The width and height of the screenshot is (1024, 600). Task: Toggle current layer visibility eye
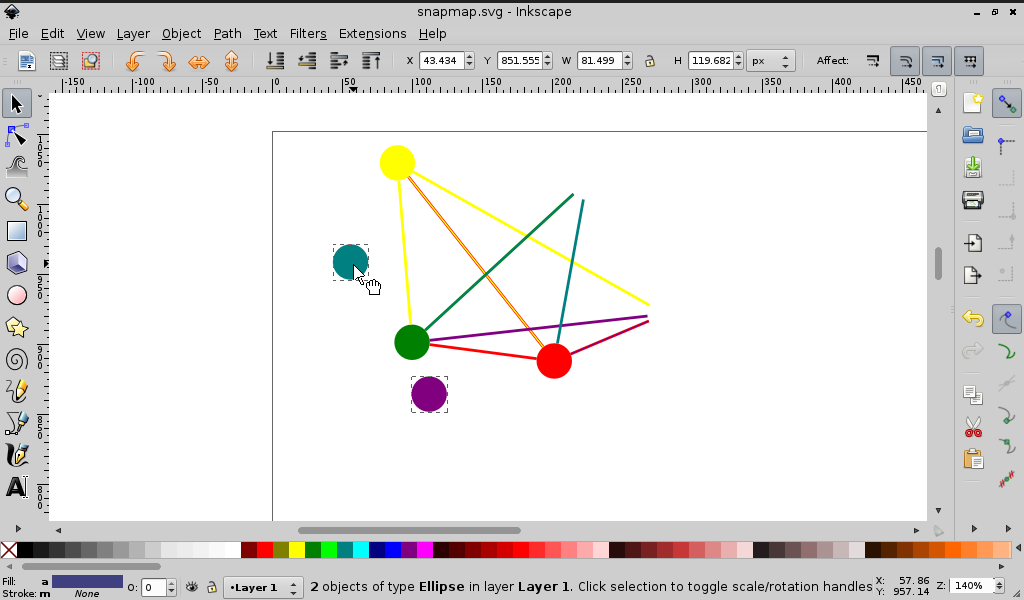click(x=191, y=588)
